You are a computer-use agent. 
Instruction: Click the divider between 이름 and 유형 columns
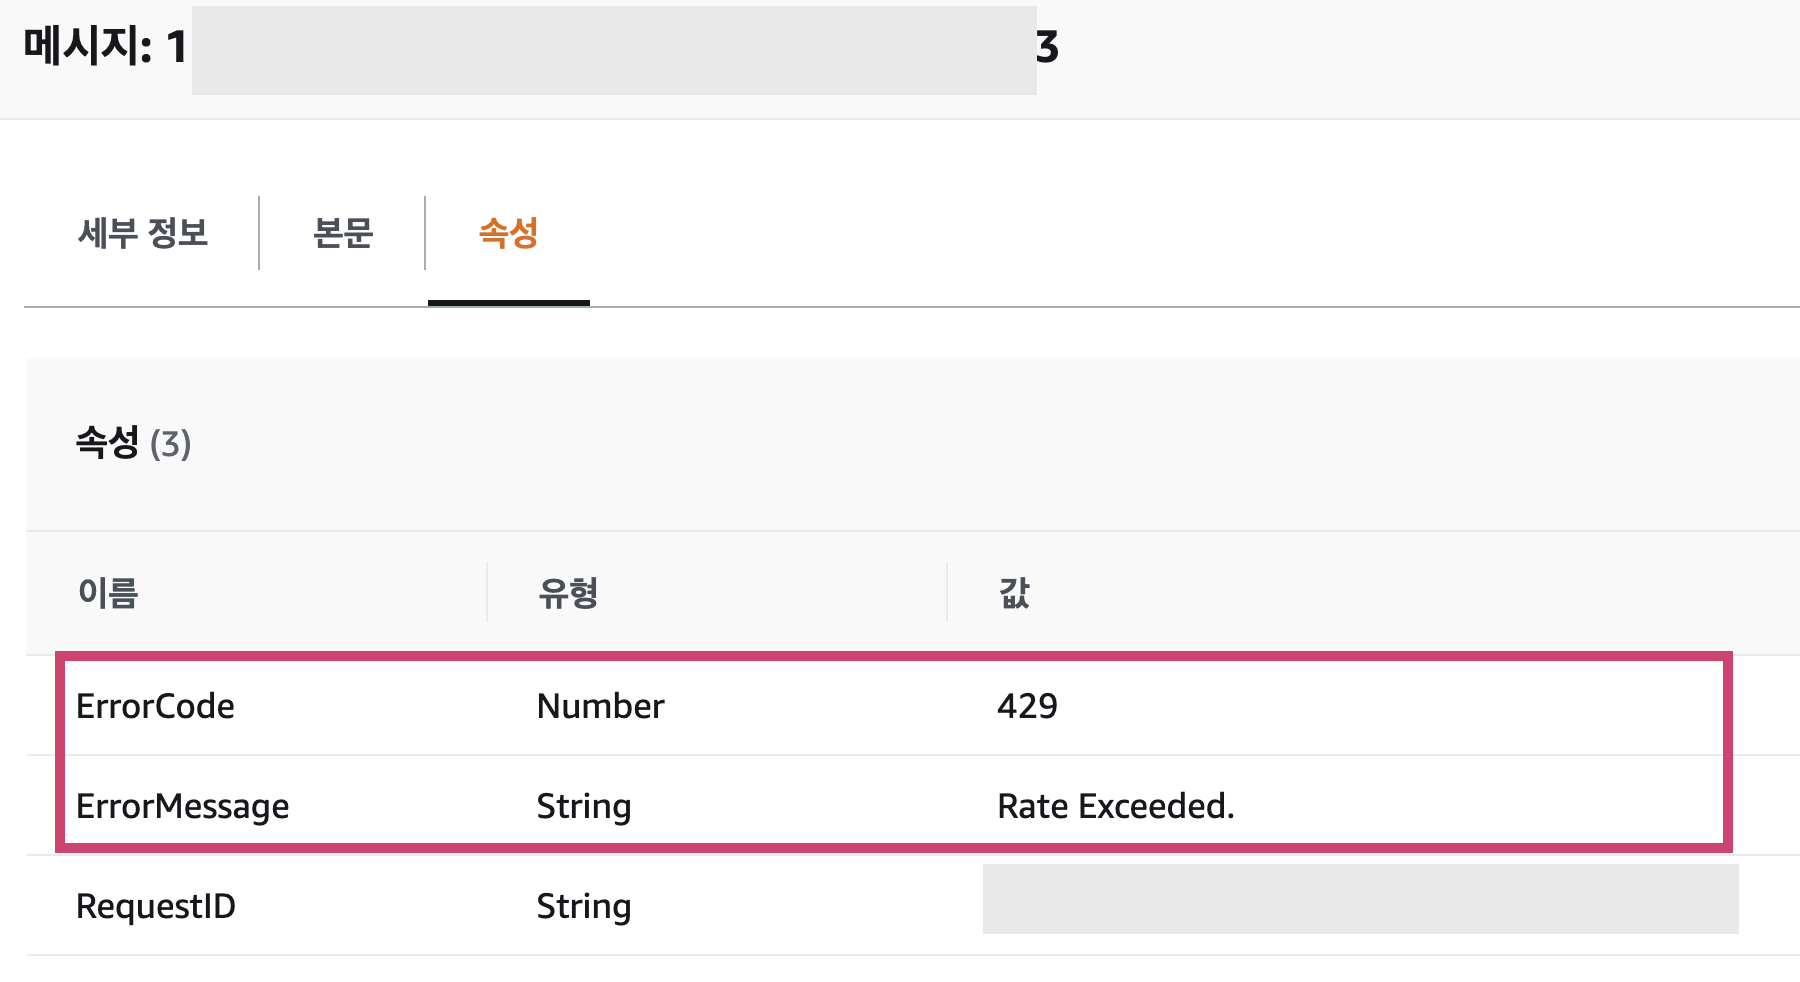487,592
